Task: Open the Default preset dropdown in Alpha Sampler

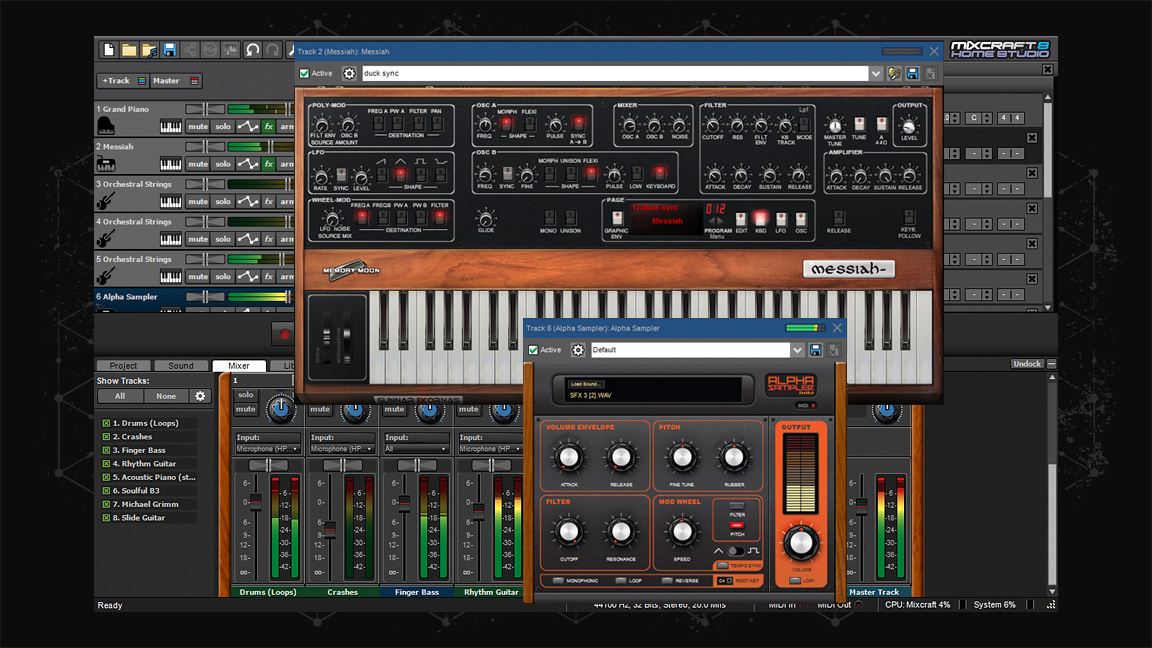Action: click(x=798, y=349)
